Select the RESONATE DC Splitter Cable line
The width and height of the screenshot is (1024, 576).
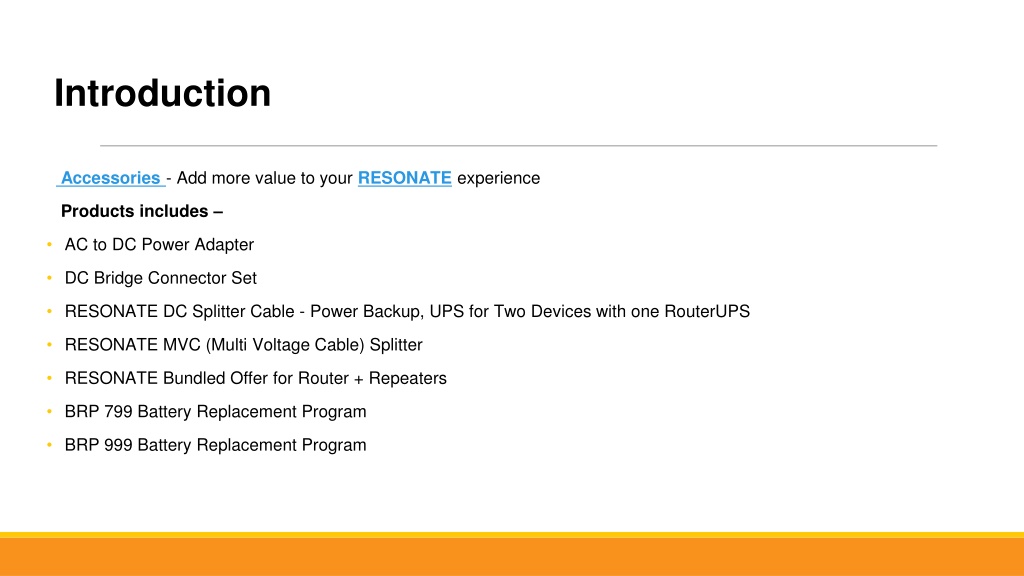point(407,311)
